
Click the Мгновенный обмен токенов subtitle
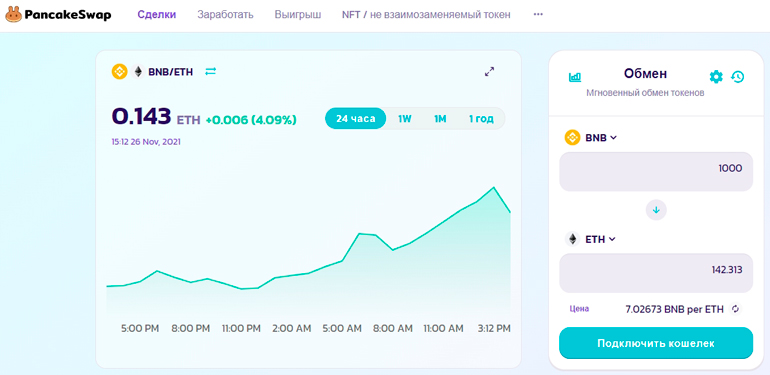click(x=645, y=93)
